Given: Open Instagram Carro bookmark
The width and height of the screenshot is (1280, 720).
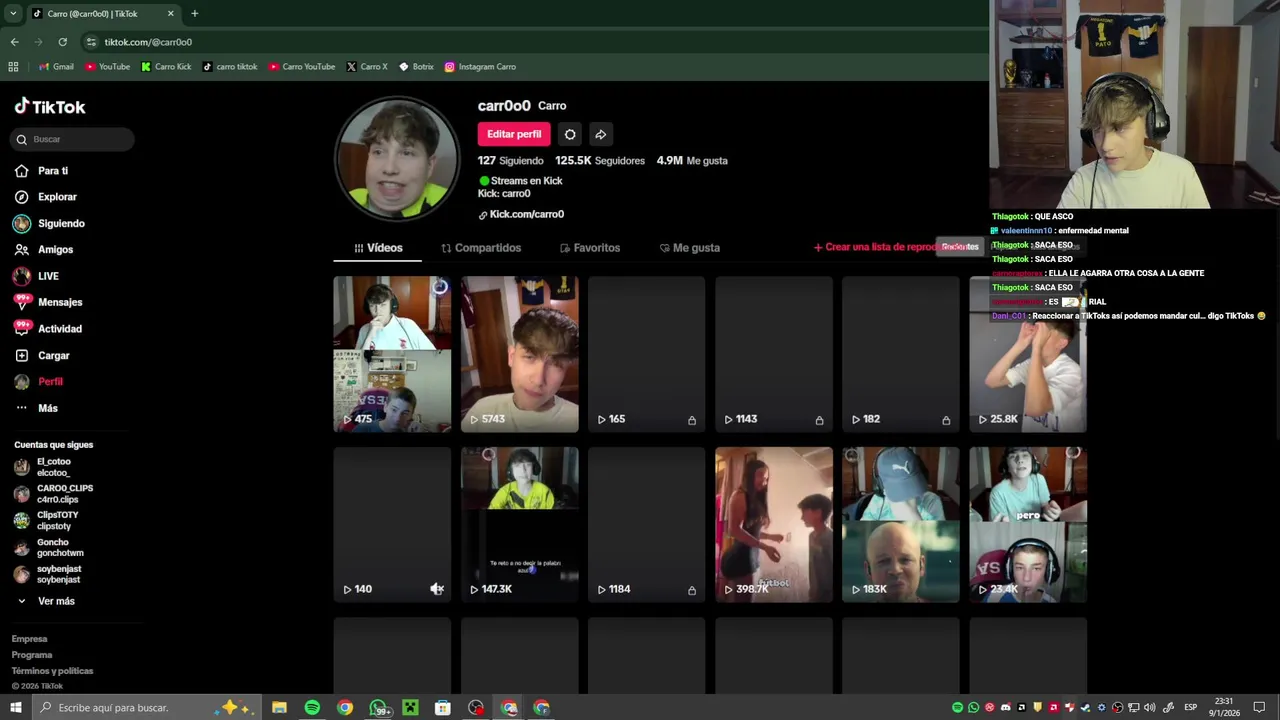Looking at the screenshot, I should [480, 67].
